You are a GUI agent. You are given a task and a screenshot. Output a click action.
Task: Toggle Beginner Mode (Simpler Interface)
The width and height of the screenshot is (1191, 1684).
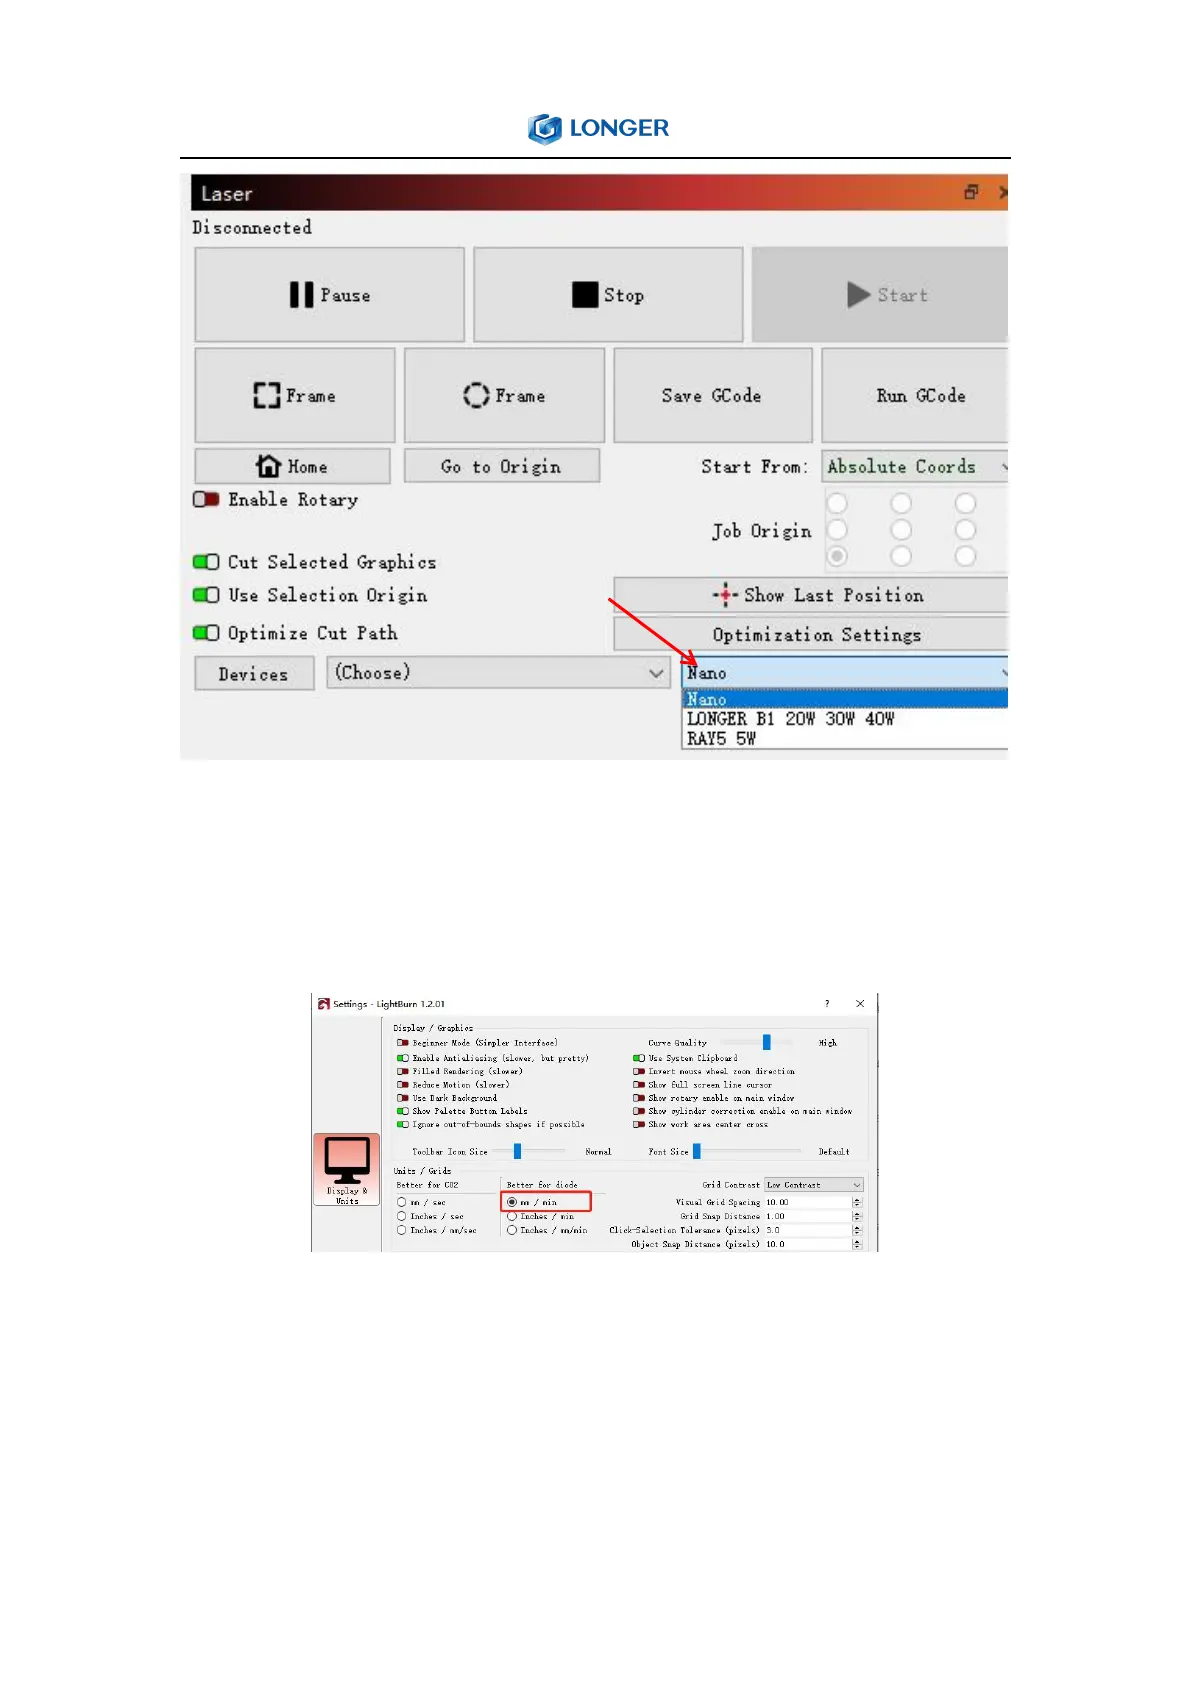(x=402, y=1043)
